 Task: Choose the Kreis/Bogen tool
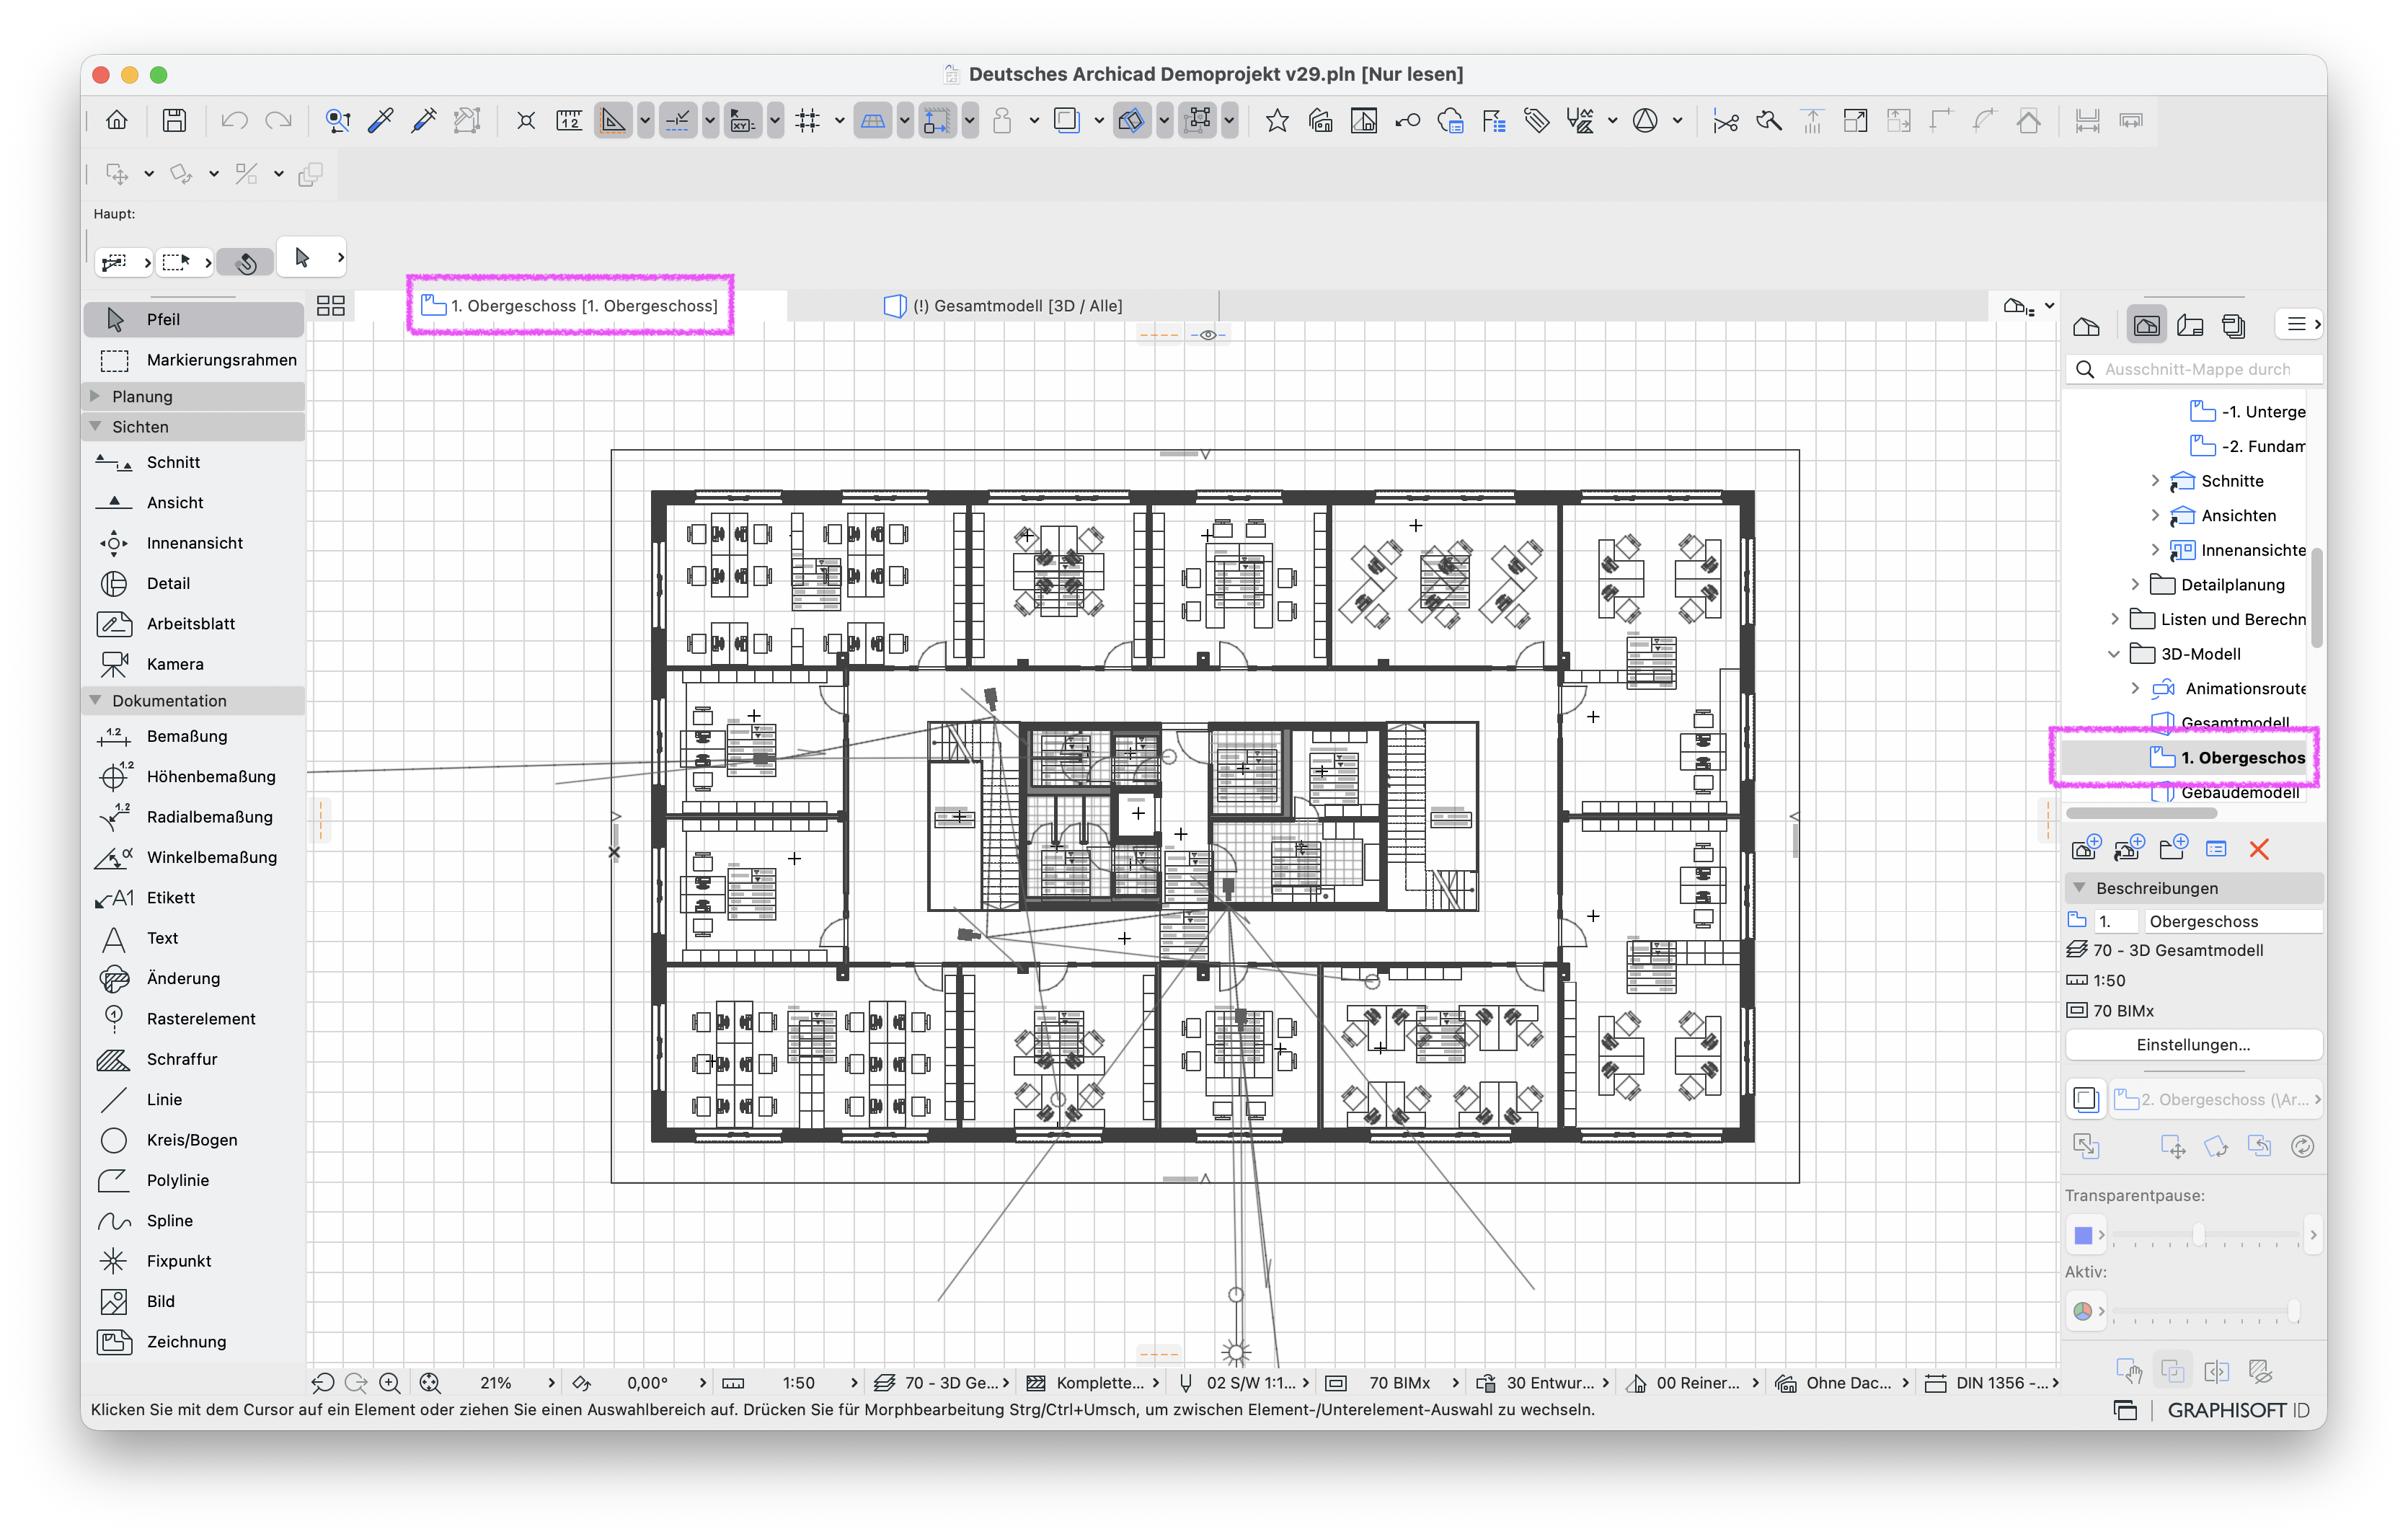point(193,1140)
